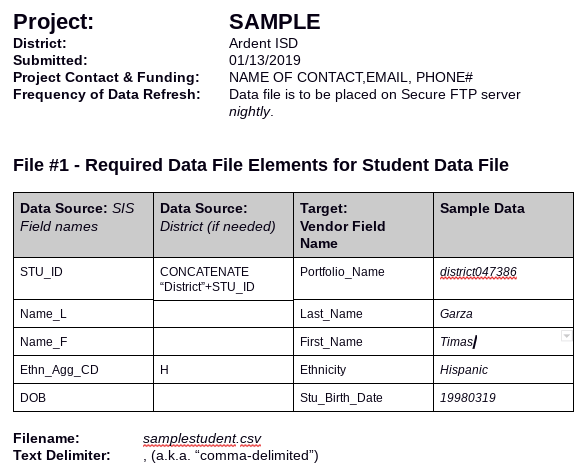The image size is (580, 474).
Task: Click the empty District cell next to DOB
Action: [x=223, y=398]
